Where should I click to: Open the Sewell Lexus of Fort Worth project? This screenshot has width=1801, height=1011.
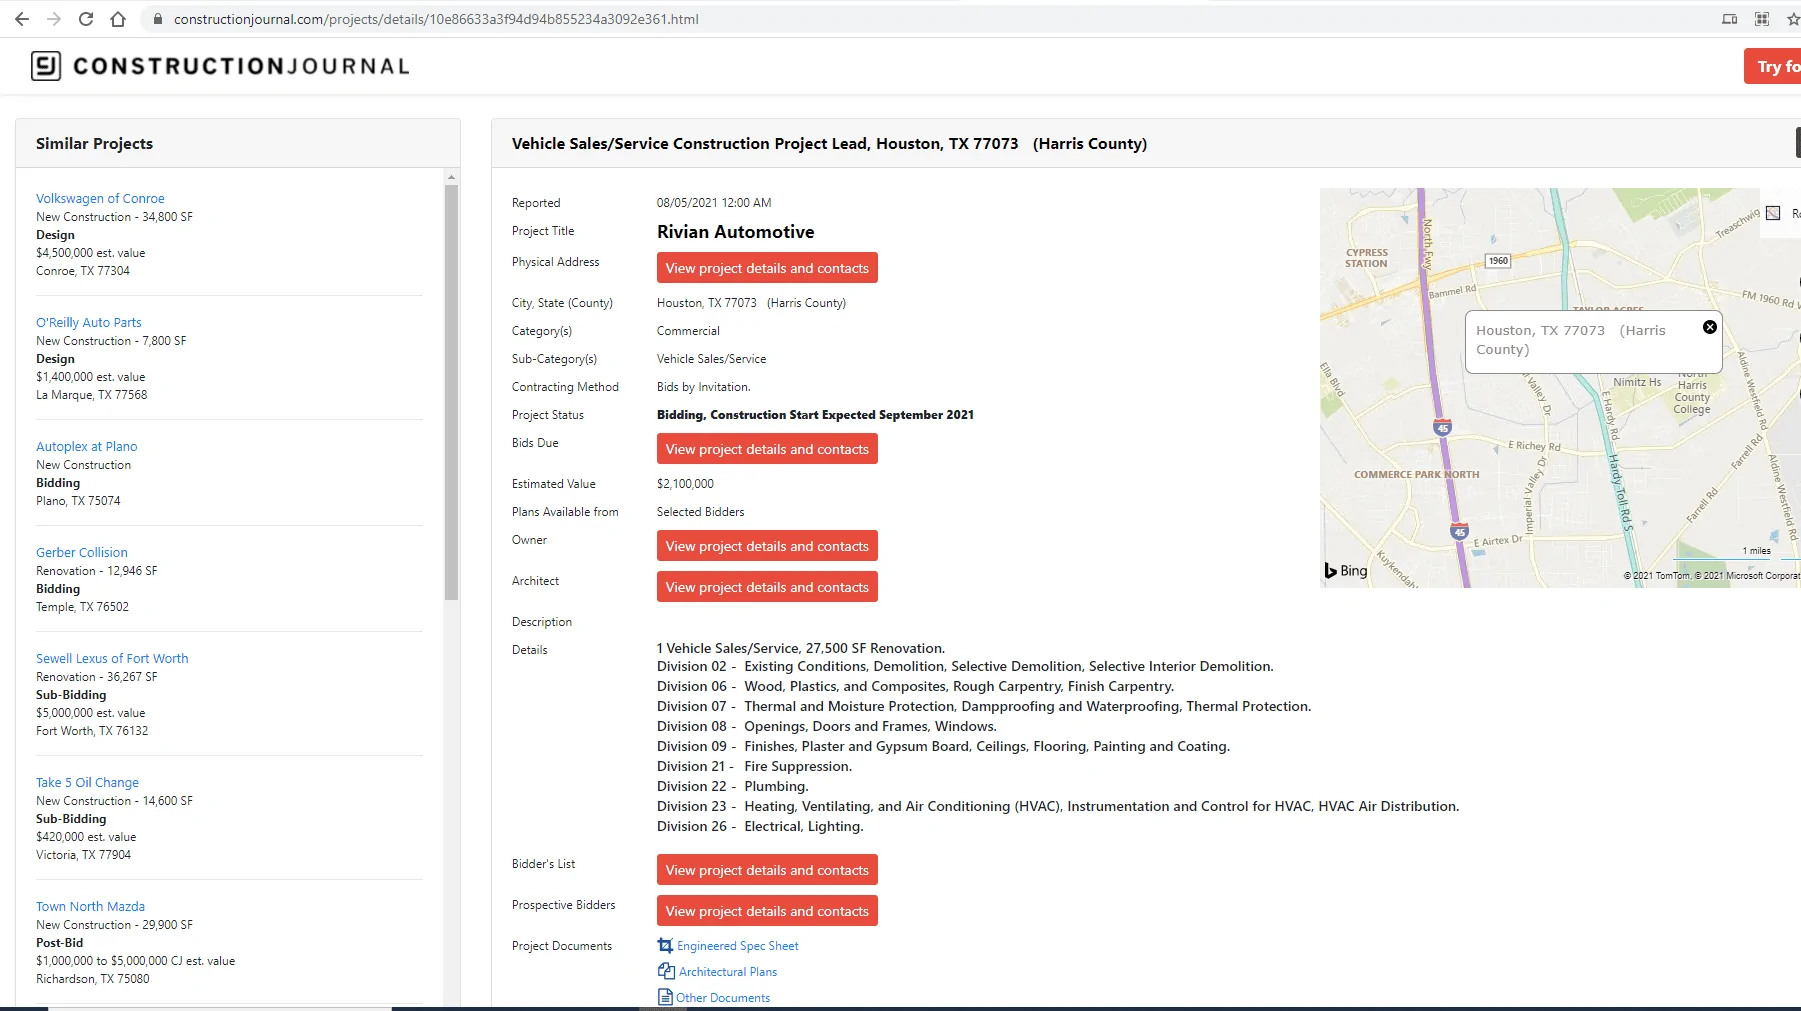click(x=112, y=658)
